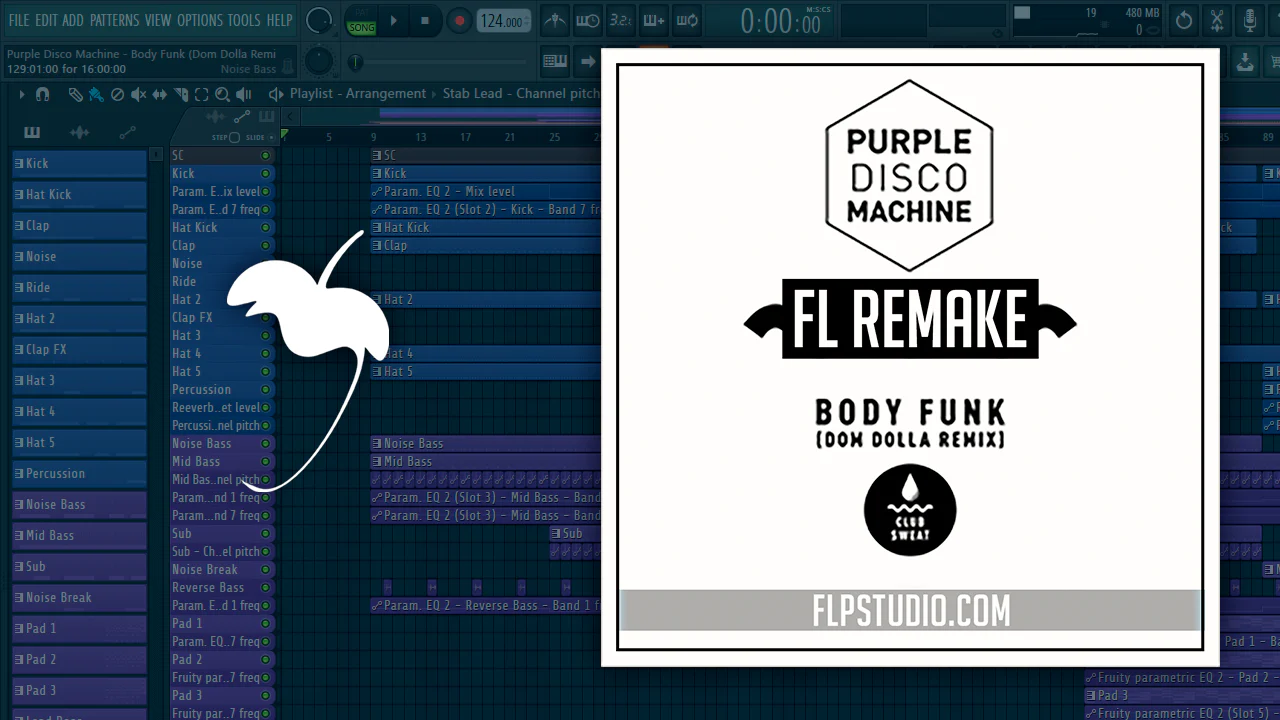Click the scissors one-click audio recording icon
1280x720 pixels.
1217,21
